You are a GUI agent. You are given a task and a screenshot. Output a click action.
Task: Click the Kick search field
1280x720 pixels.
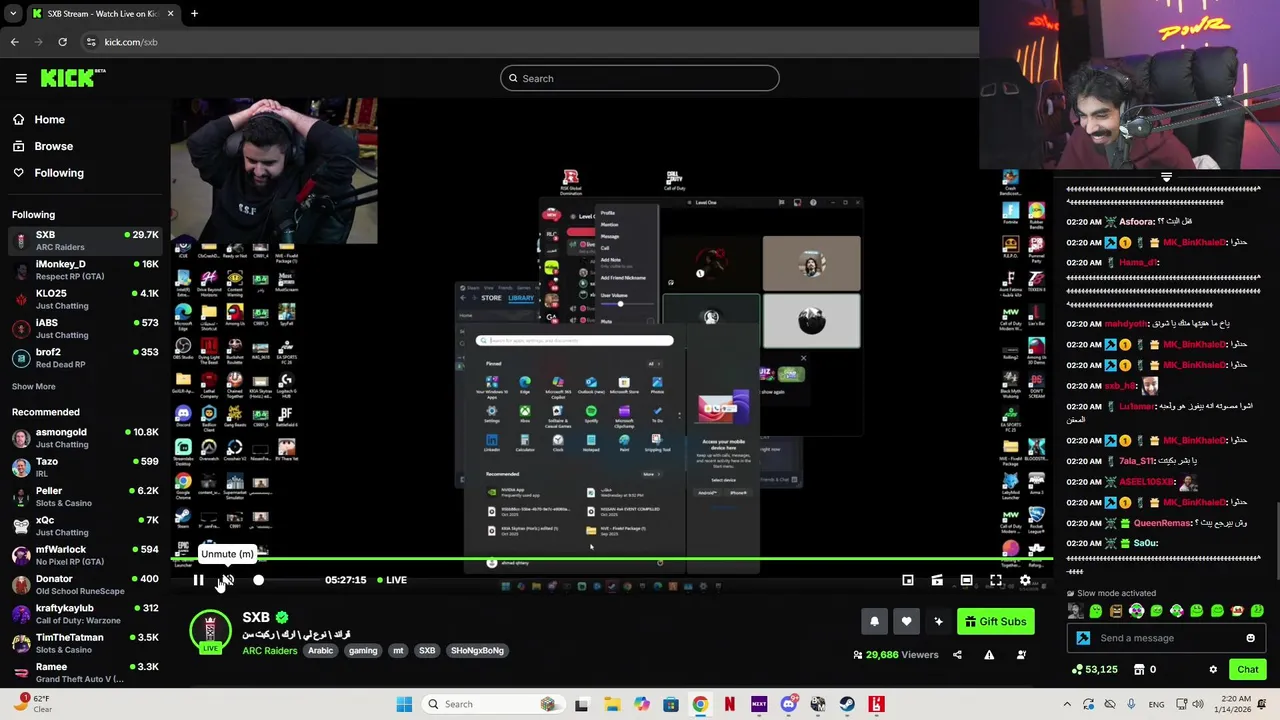(x=640, y=78)
